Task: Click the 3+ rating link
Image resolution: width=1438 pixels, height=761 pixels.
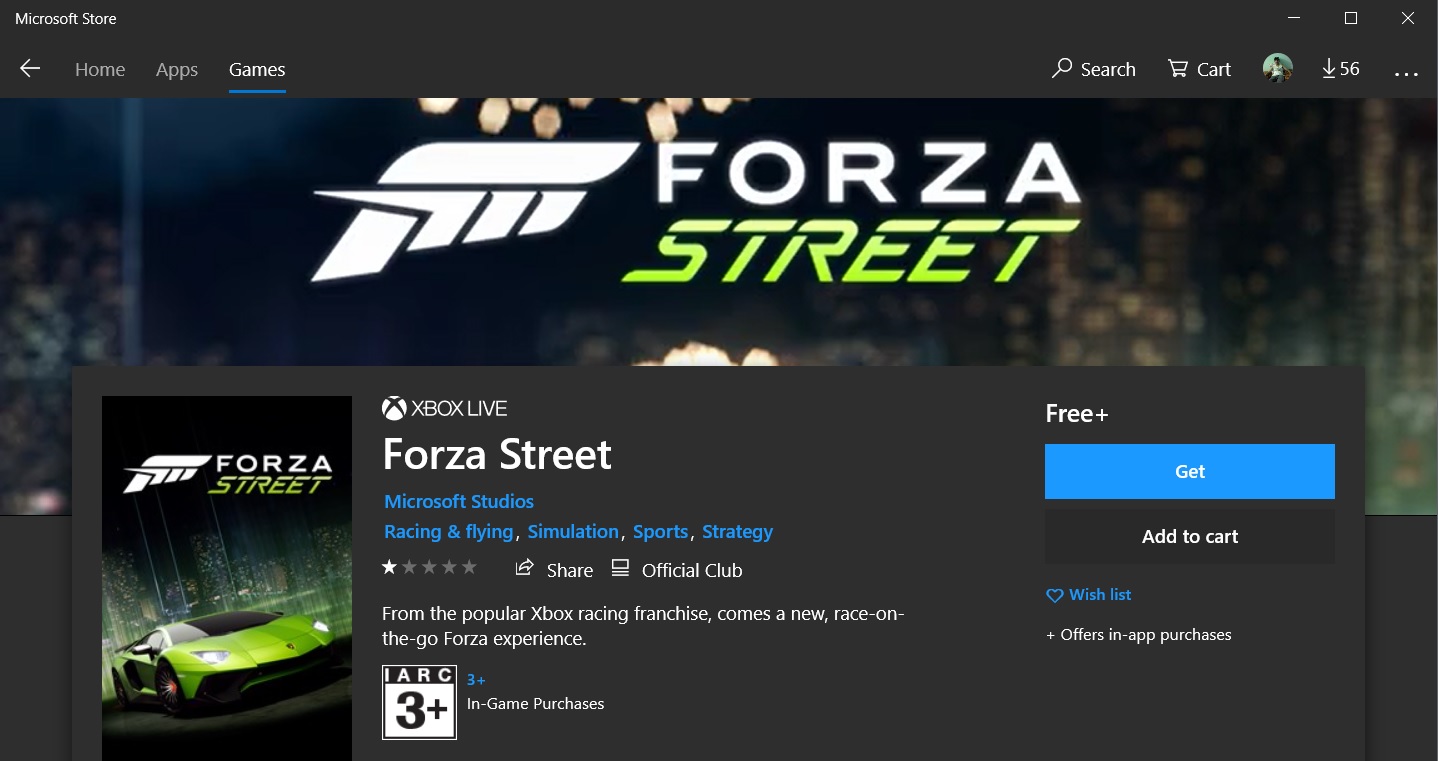Action: [475, 679]
